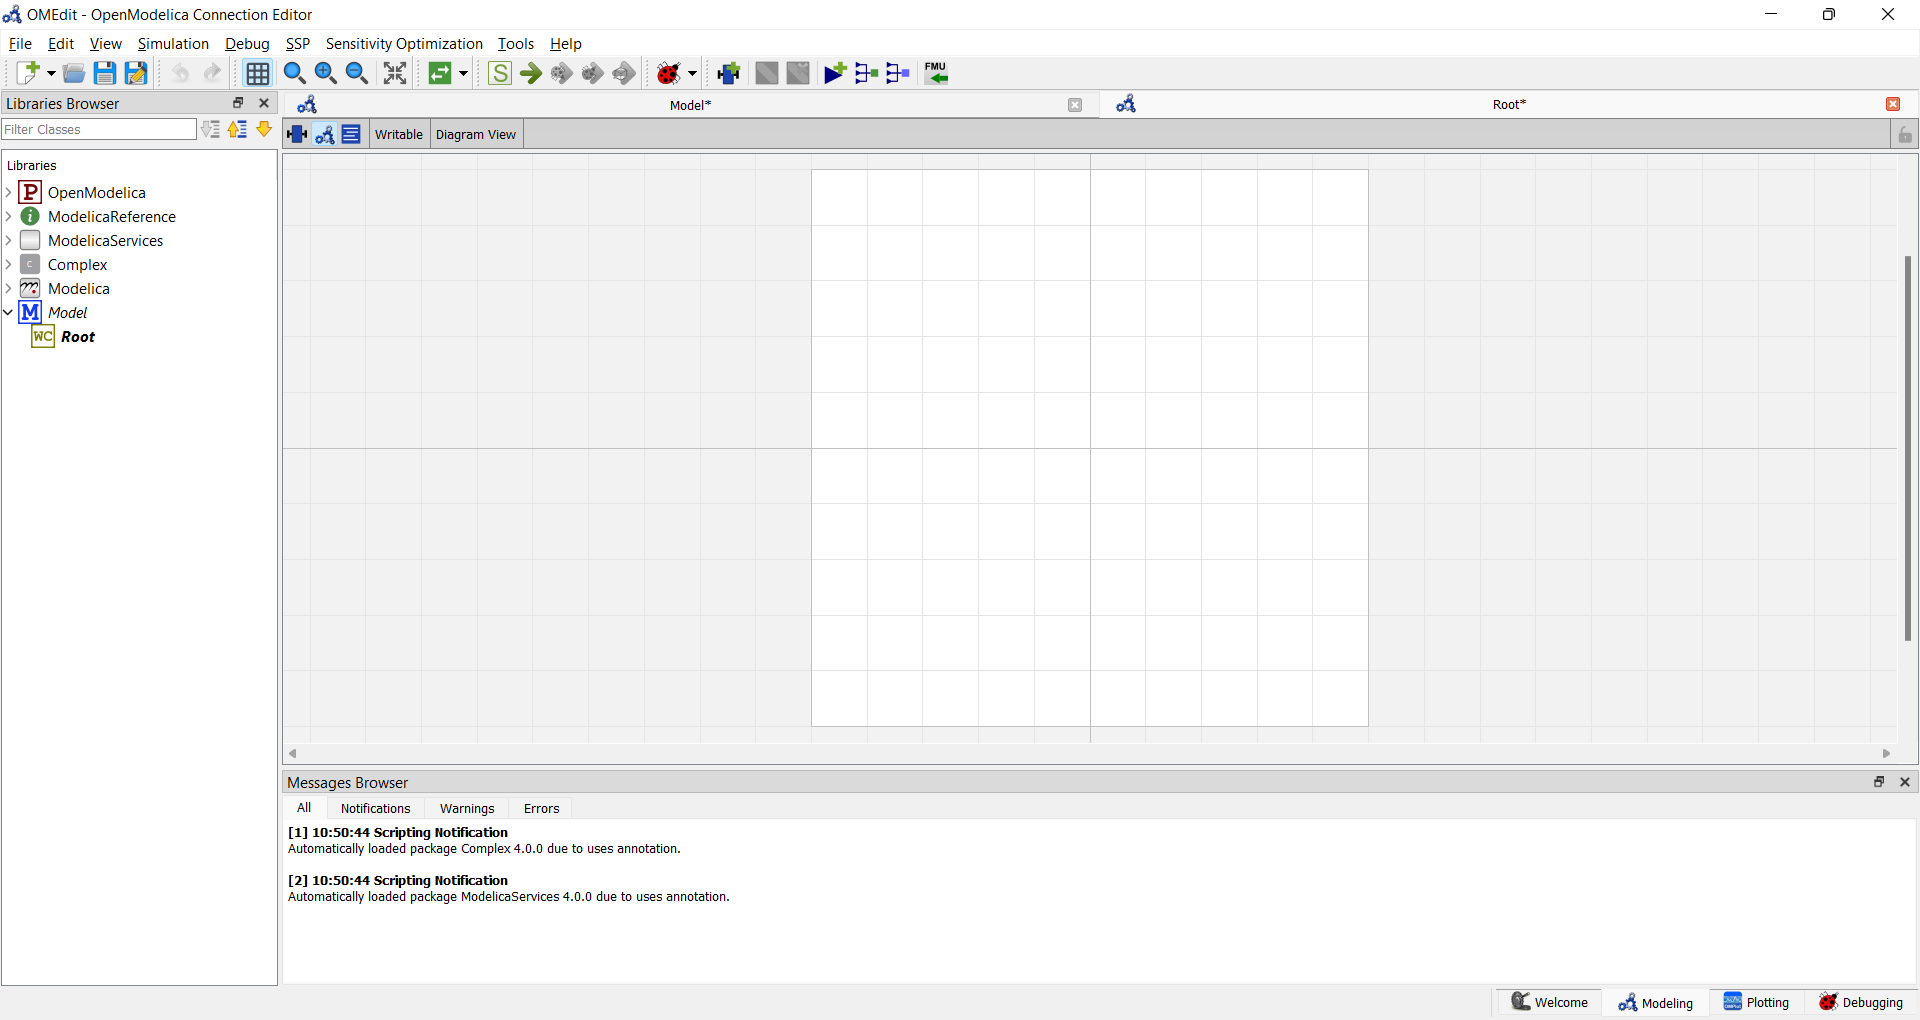Click the ladybug debug icon
This screenshot has width=1920, height=1020.
click(x=668, y=73)
